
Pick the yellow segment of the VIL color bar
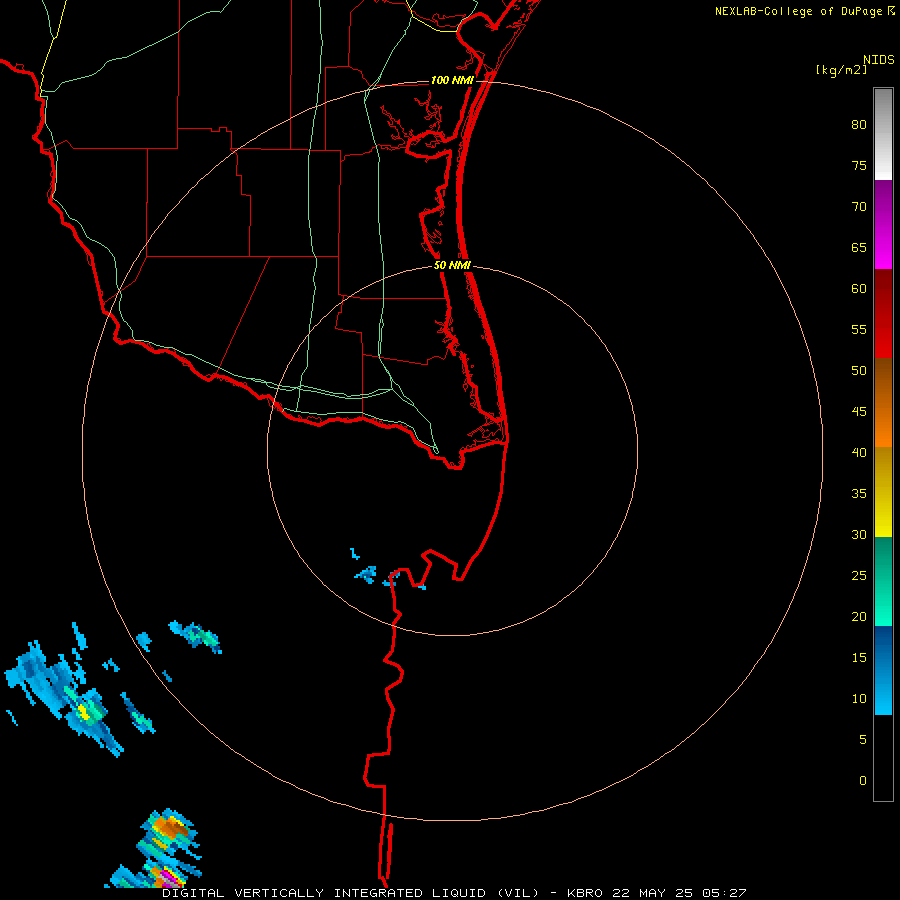(883, 492)
